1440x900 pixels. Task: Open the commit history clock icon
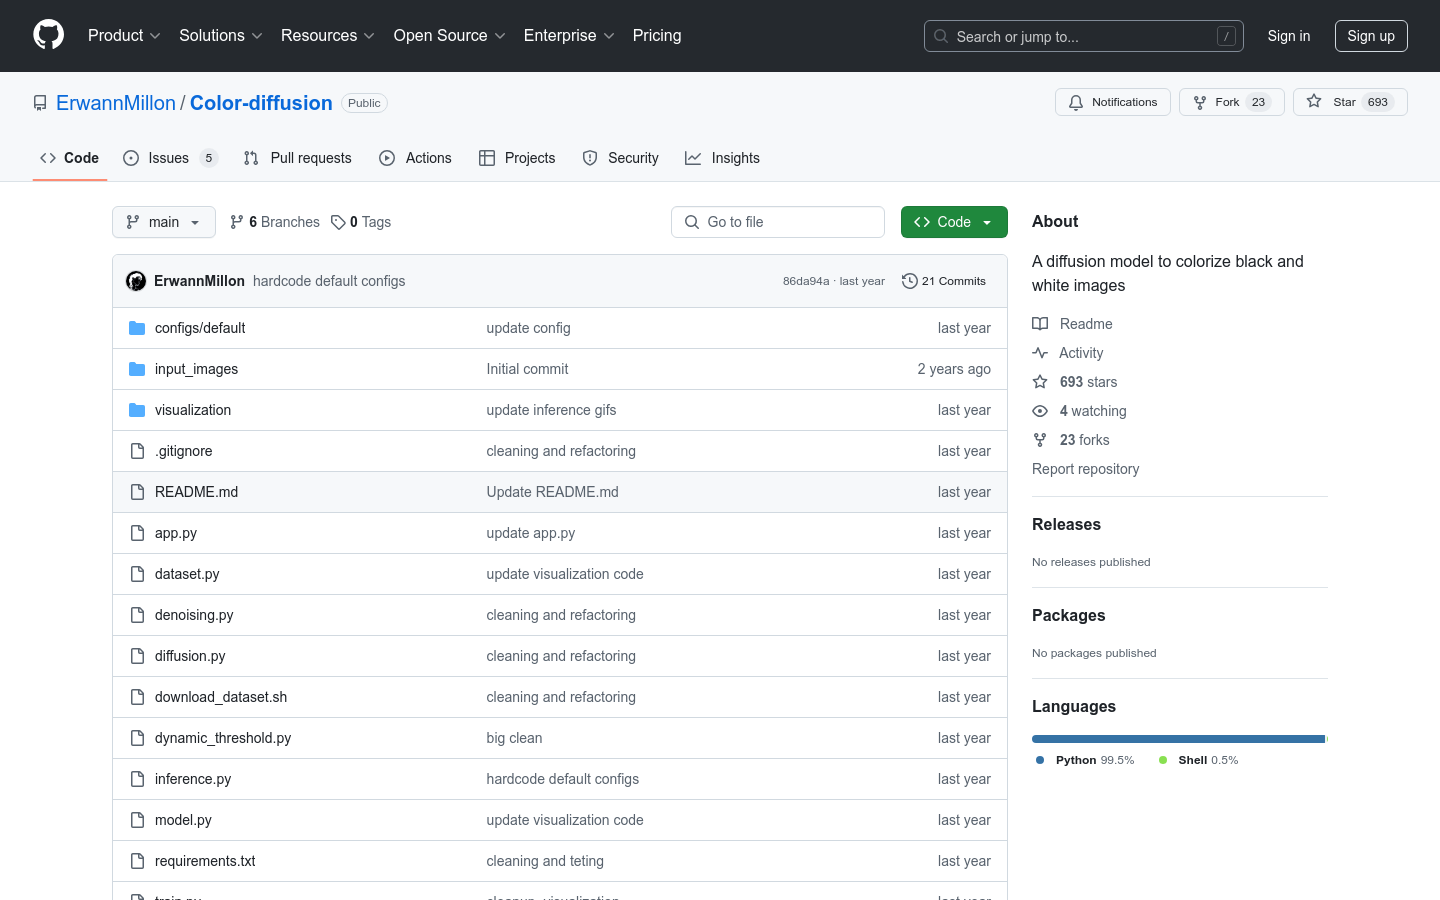point(909,281)
